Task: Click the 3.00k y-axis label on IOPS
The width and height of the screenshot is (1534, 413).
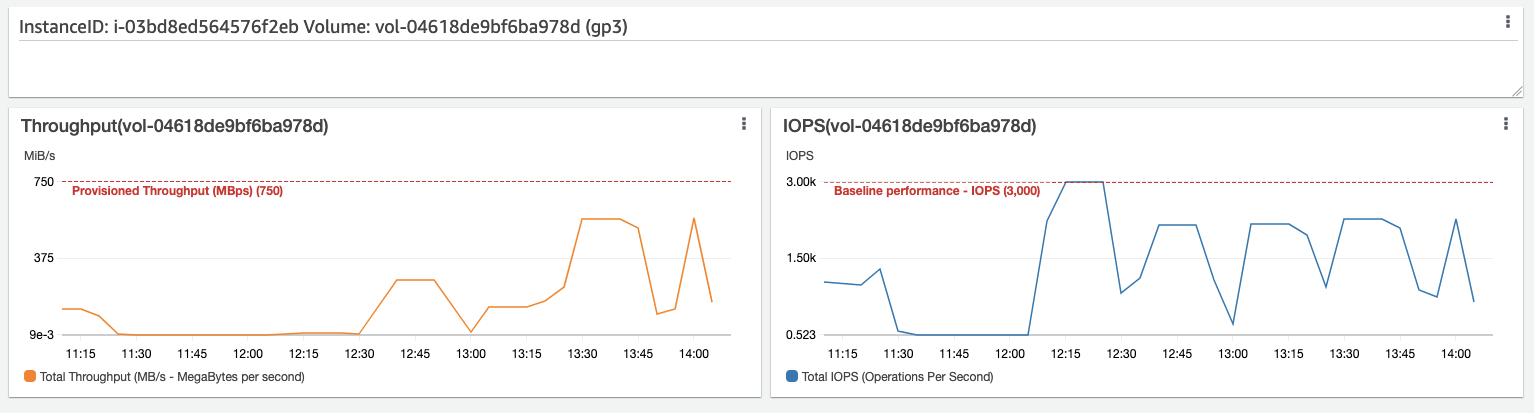Action: click(800, 182)
